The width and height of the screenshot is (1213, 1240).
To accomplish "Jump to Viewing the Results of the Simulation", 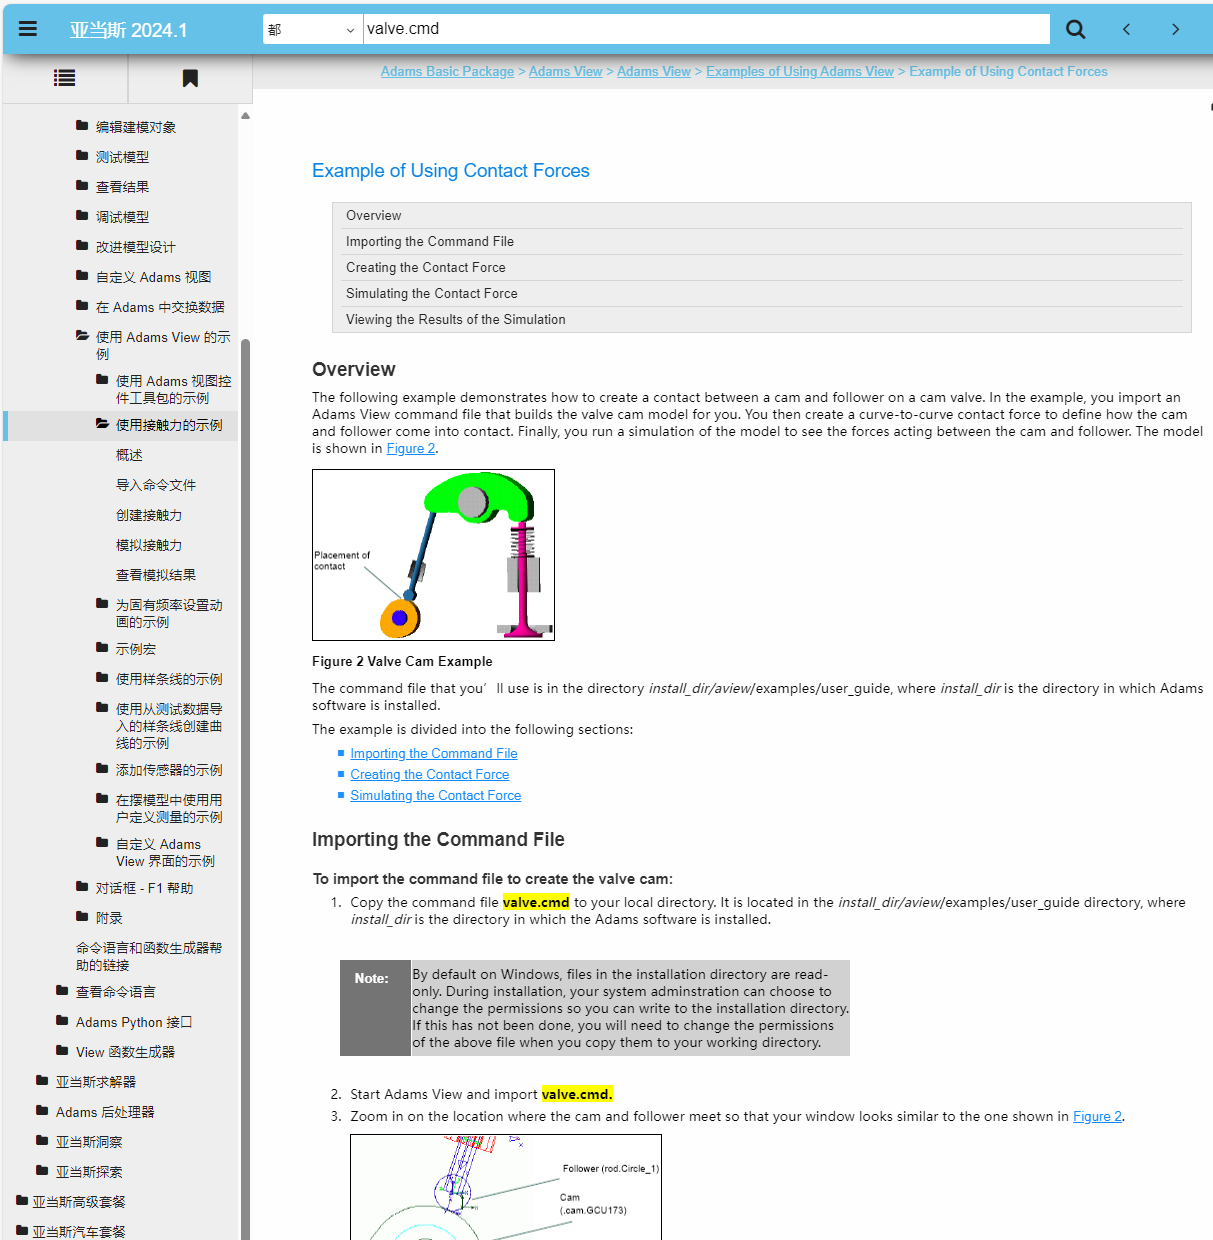I will pos(456,319).
